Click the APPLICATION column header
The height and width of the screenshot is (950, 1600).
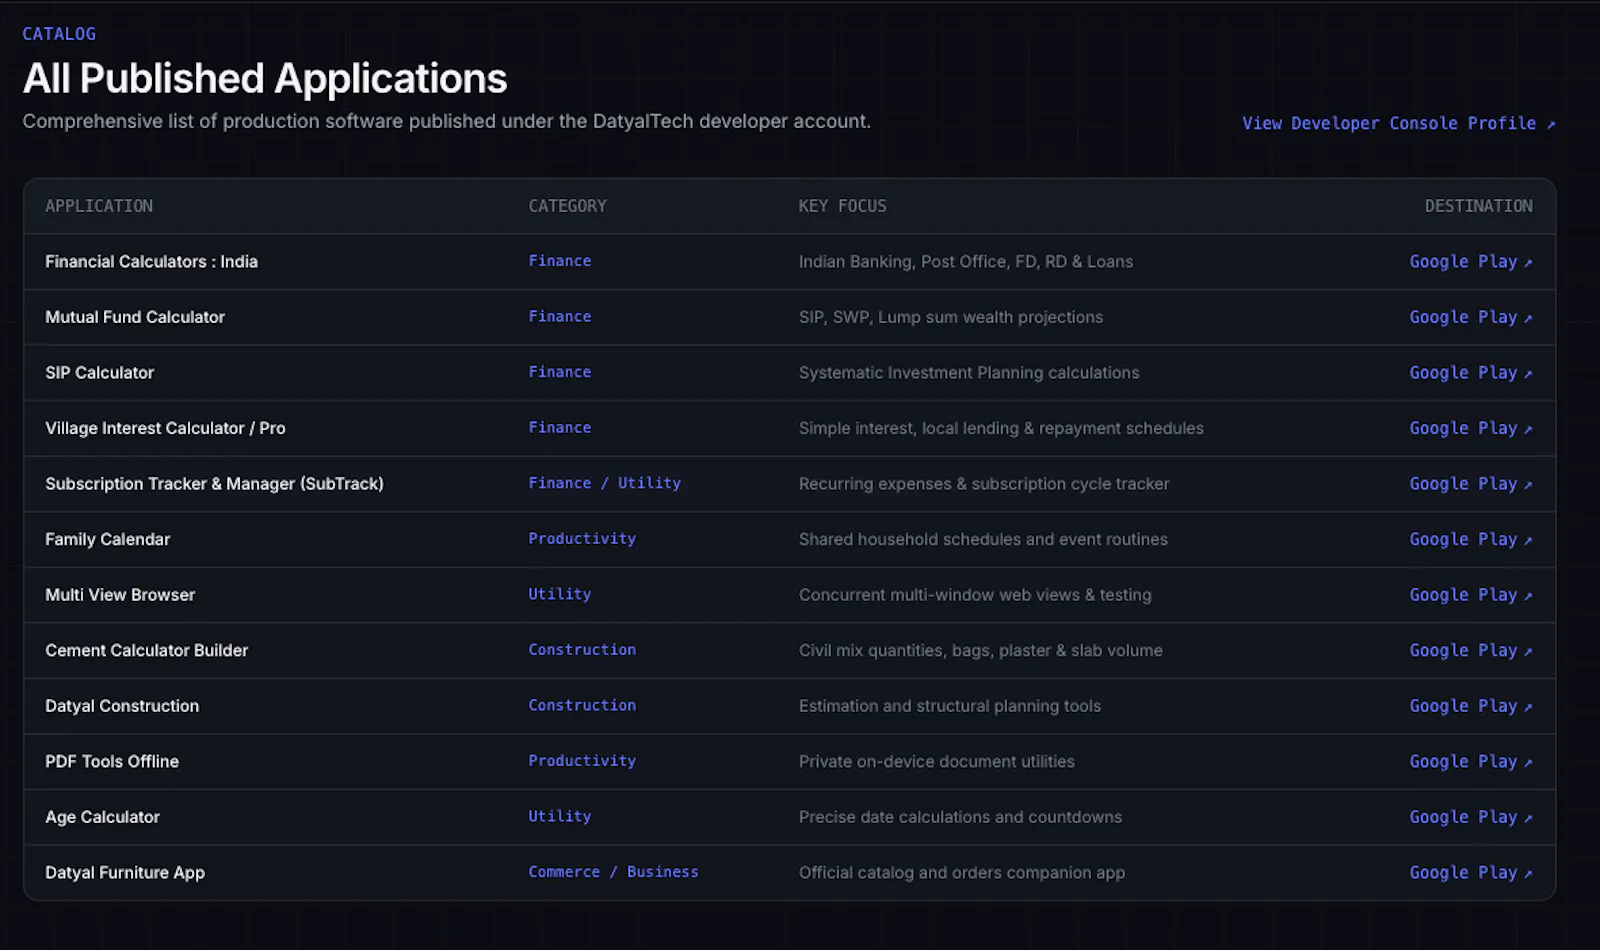coord(99,206)
